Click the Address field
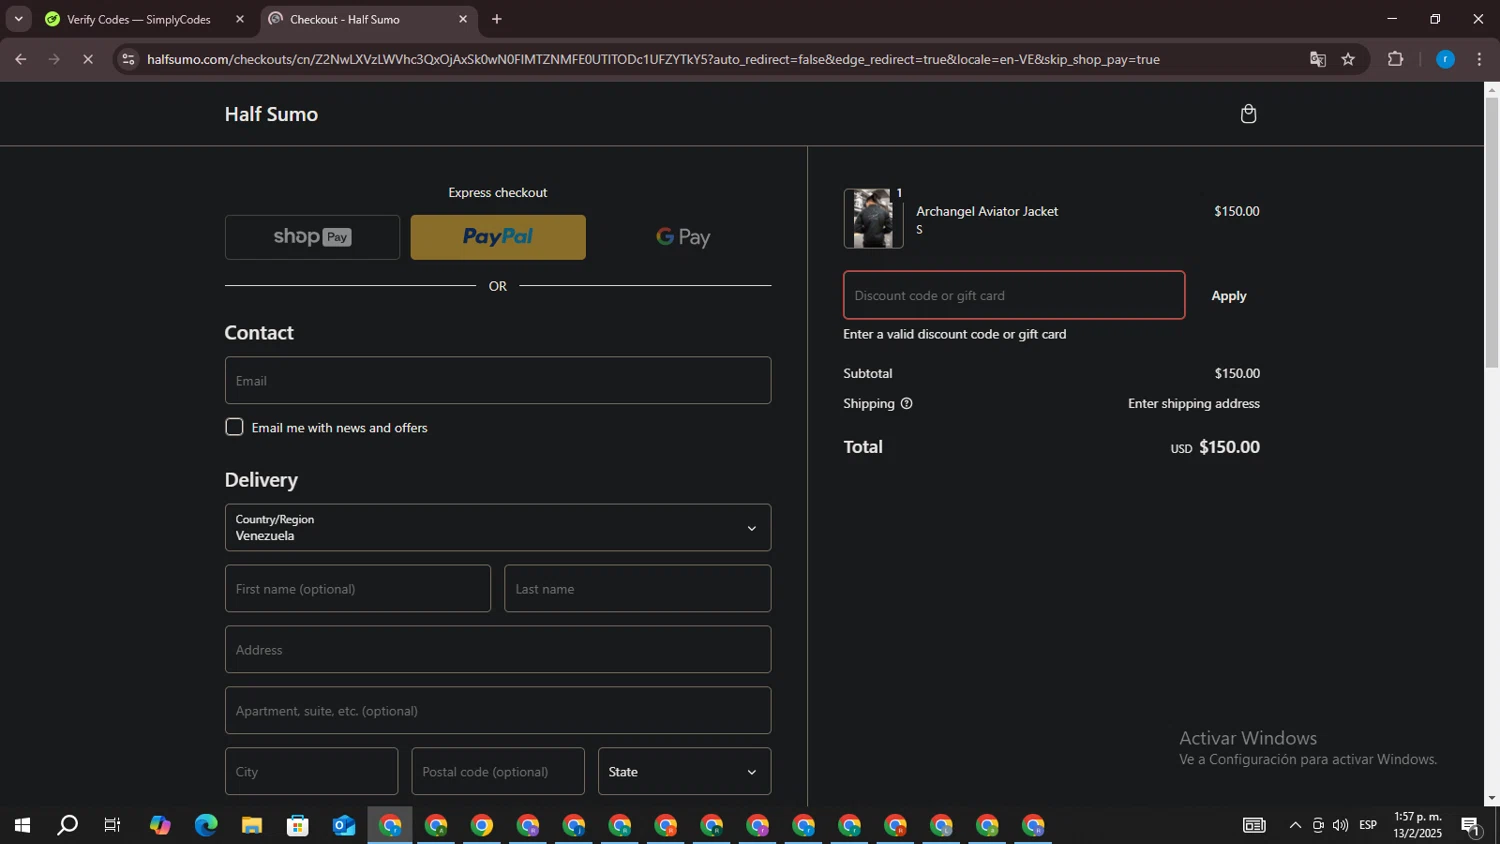 tap(498, 649)
